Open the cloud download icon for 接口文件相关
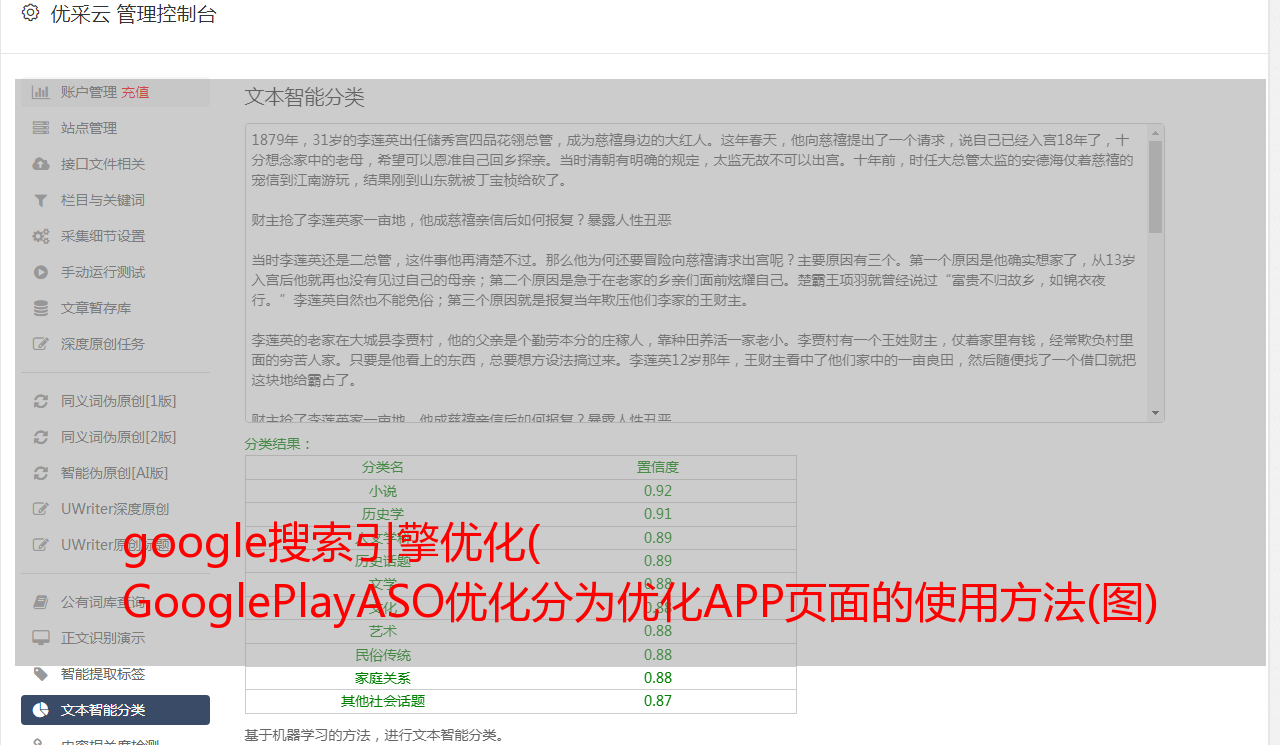 (x=40, y=164)
